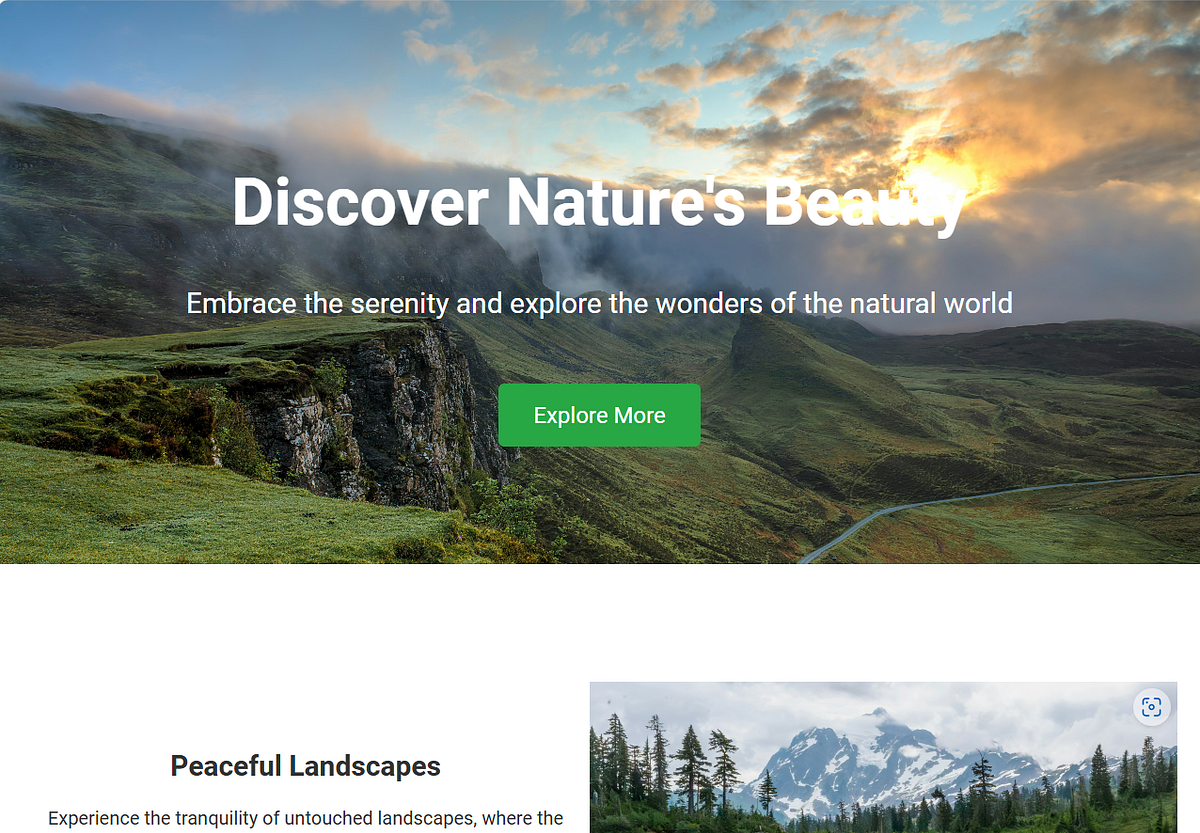1200x833 pixels.
Task: Click the 'Experience the tranquility' paragraph text
Action: point(305,819)
